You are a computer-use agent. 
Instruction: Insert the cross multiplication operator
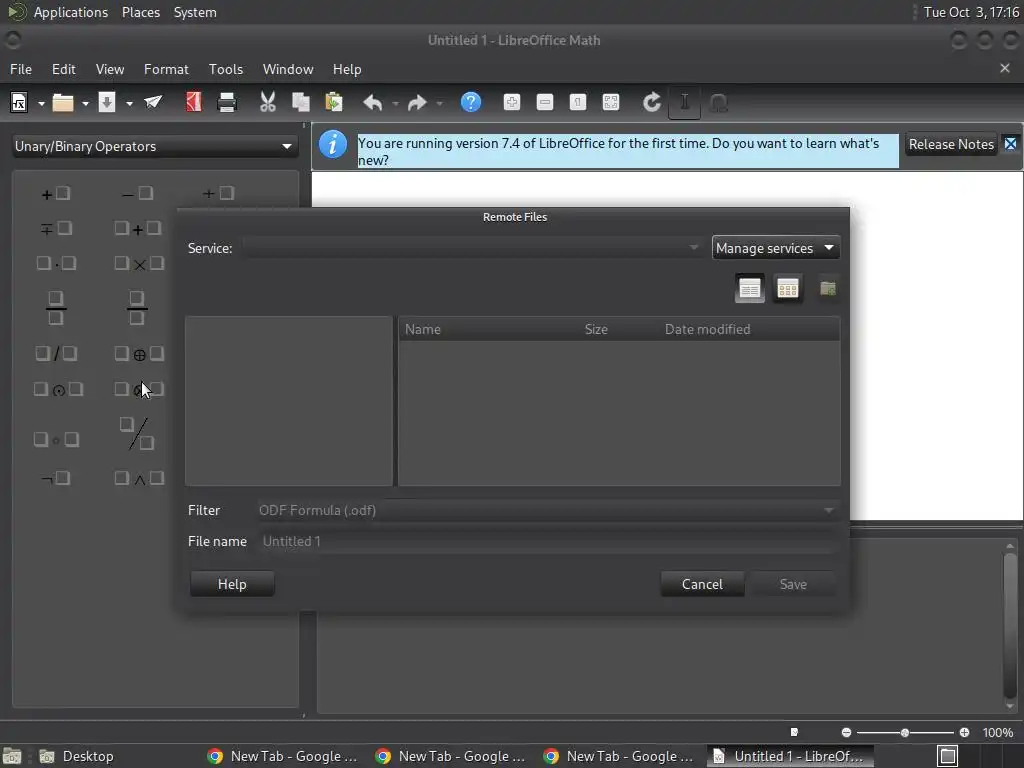point(138,263)
